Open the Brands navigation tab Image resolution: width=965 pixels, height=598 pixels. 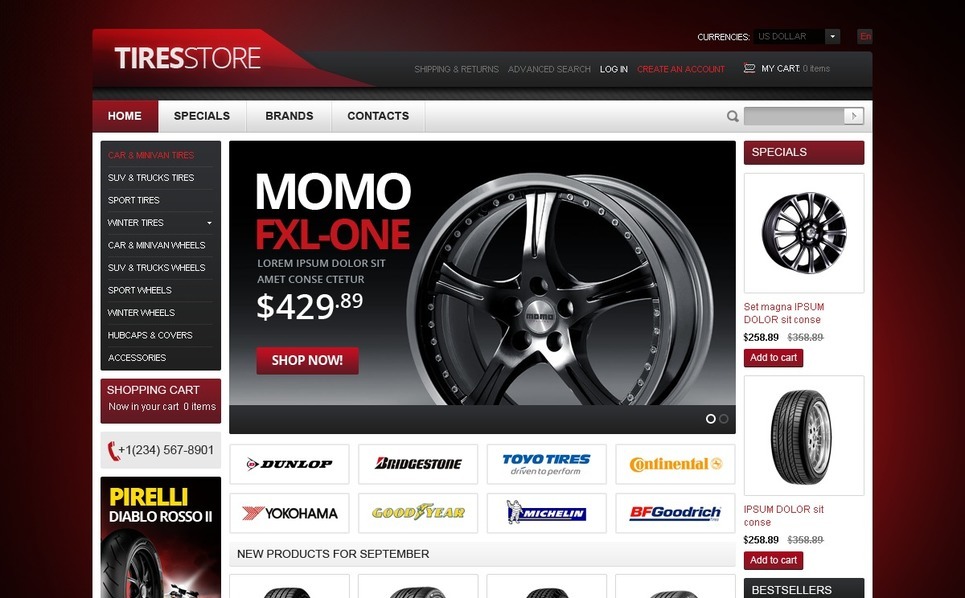tap(289, 116)
